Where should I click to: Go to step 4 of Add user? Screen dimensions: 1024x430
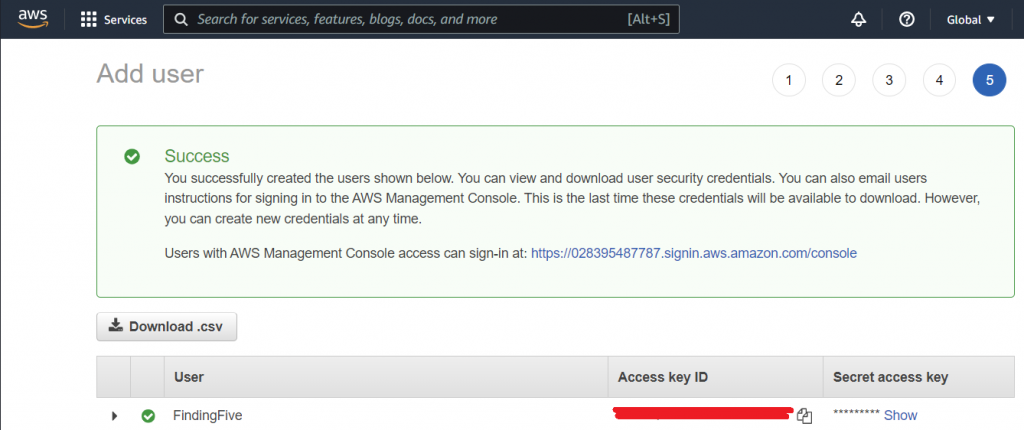tap(939, 80)
